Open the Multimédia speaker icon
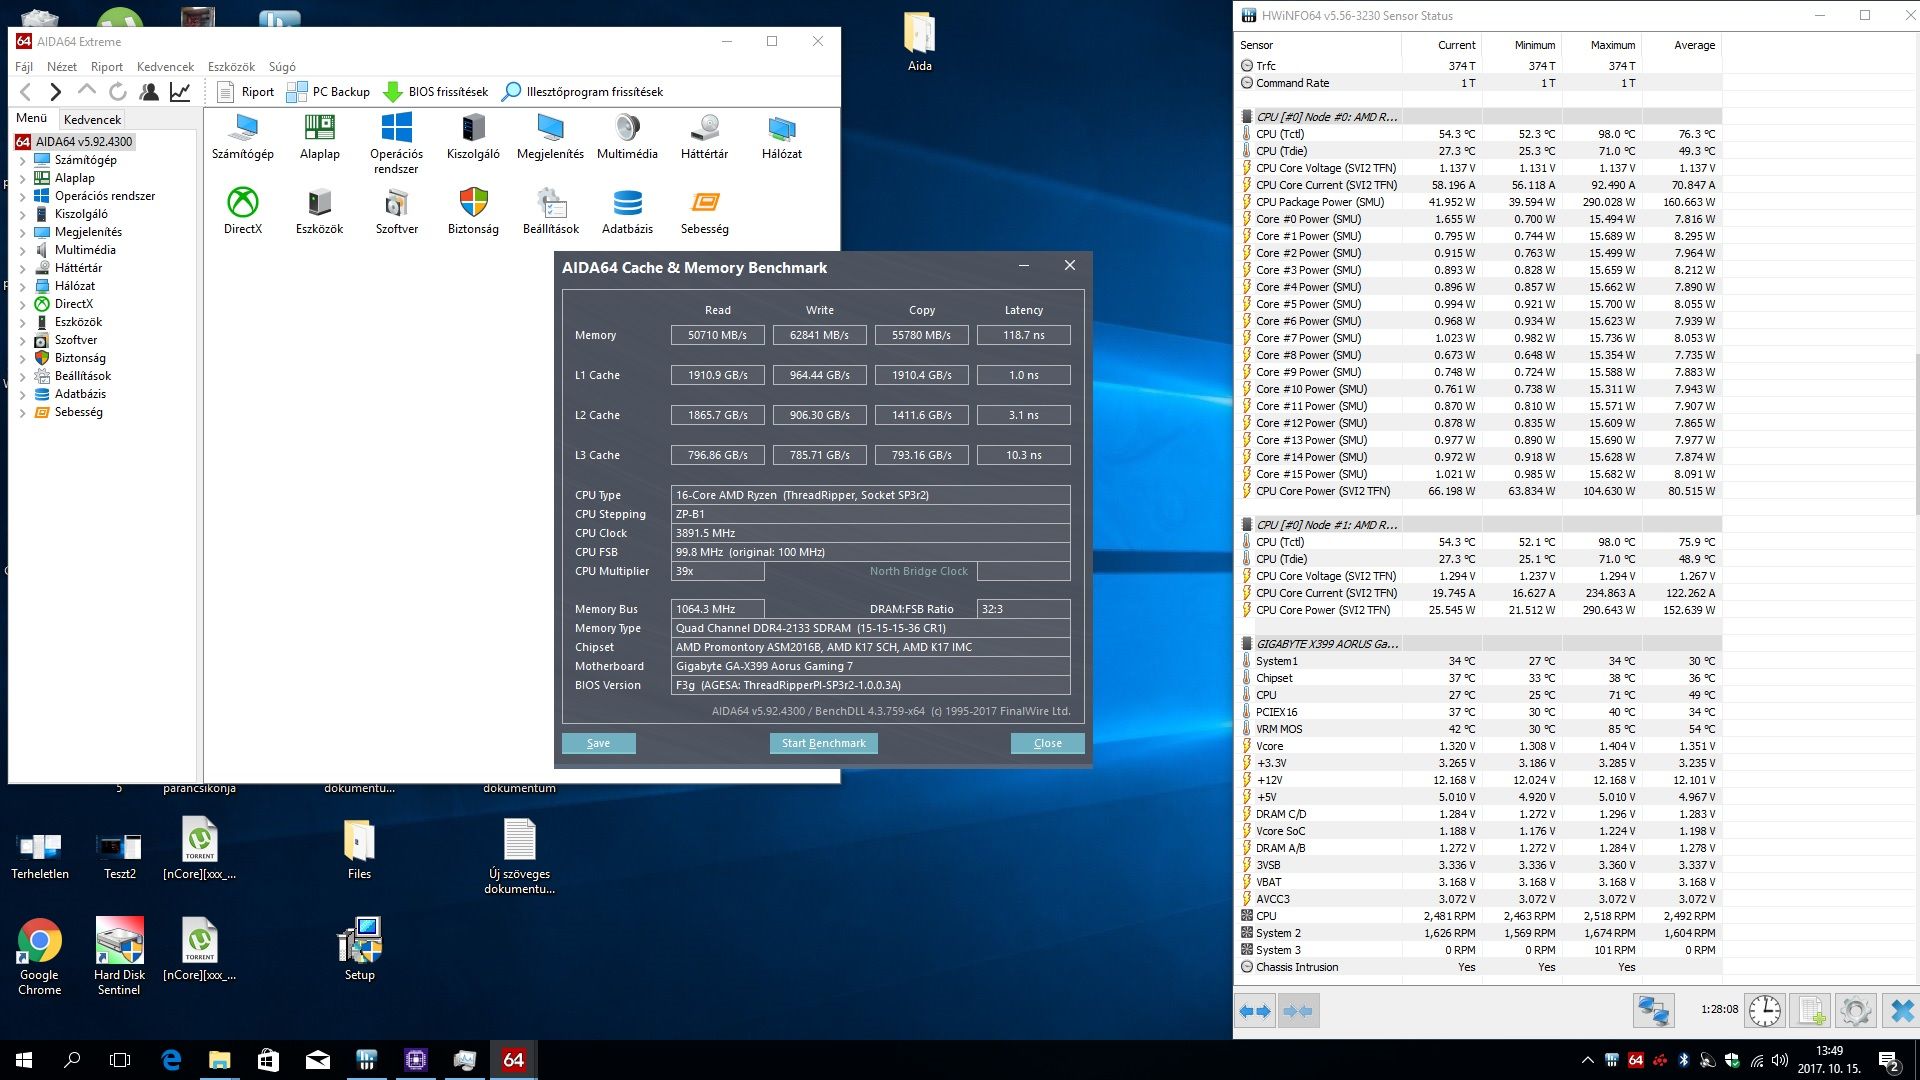1920x1080 pixels. click(x=627, y=137)
